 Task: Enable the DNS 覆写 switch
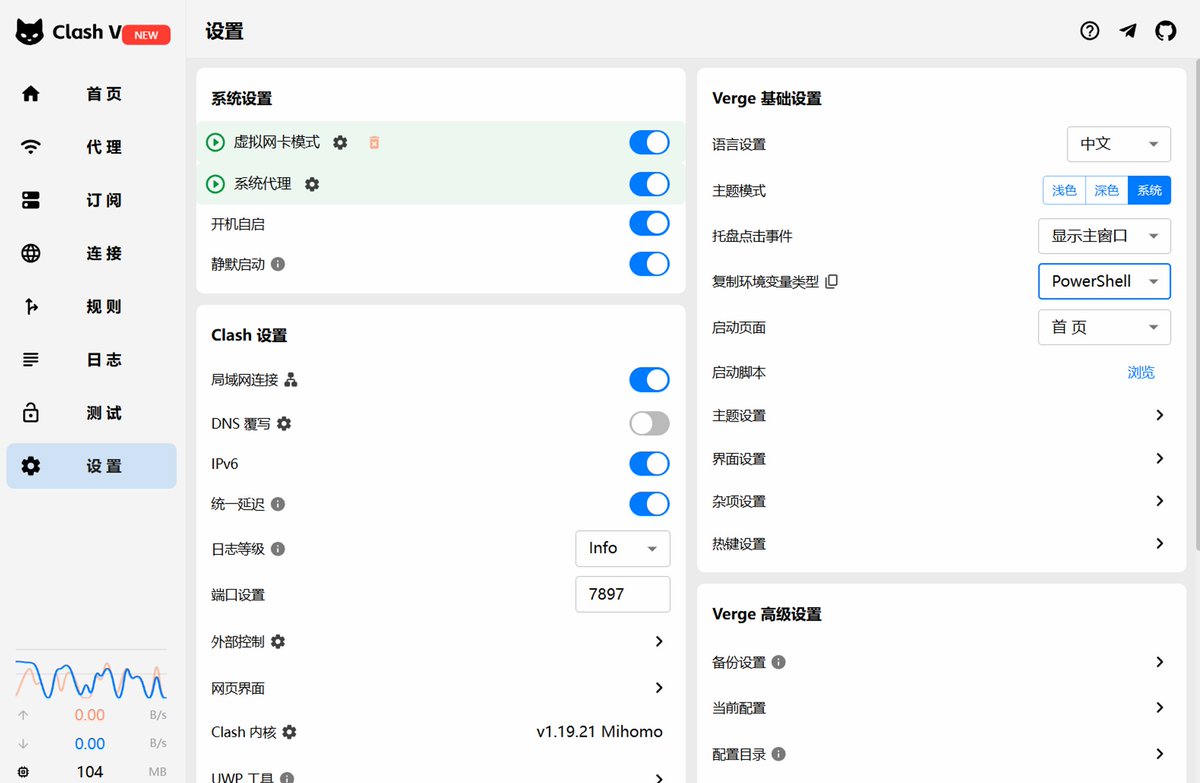coord(650,424)
